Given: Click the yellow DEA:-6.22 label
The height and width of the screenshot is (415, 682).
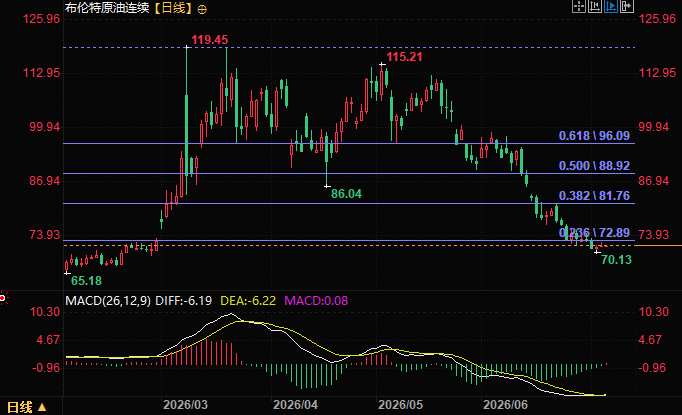Looking at the screenshot, I should [248, 301].
